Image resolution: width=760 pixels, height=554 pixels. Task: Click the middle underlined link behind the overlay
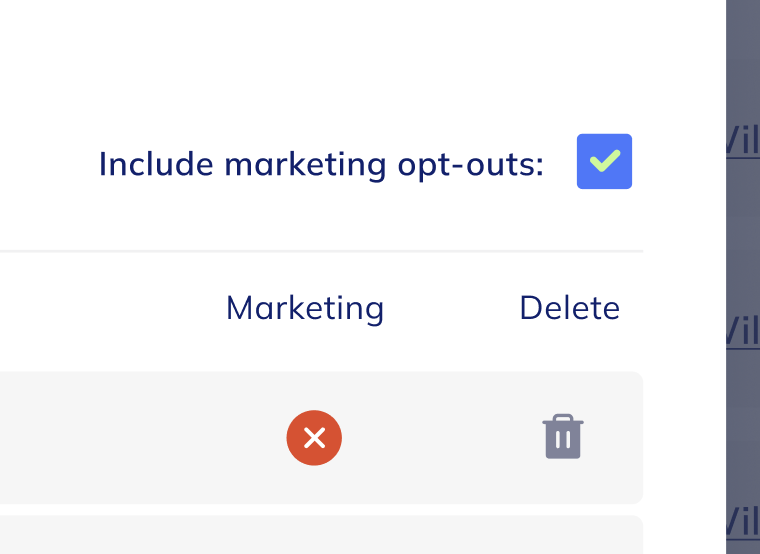pos(744,332)
